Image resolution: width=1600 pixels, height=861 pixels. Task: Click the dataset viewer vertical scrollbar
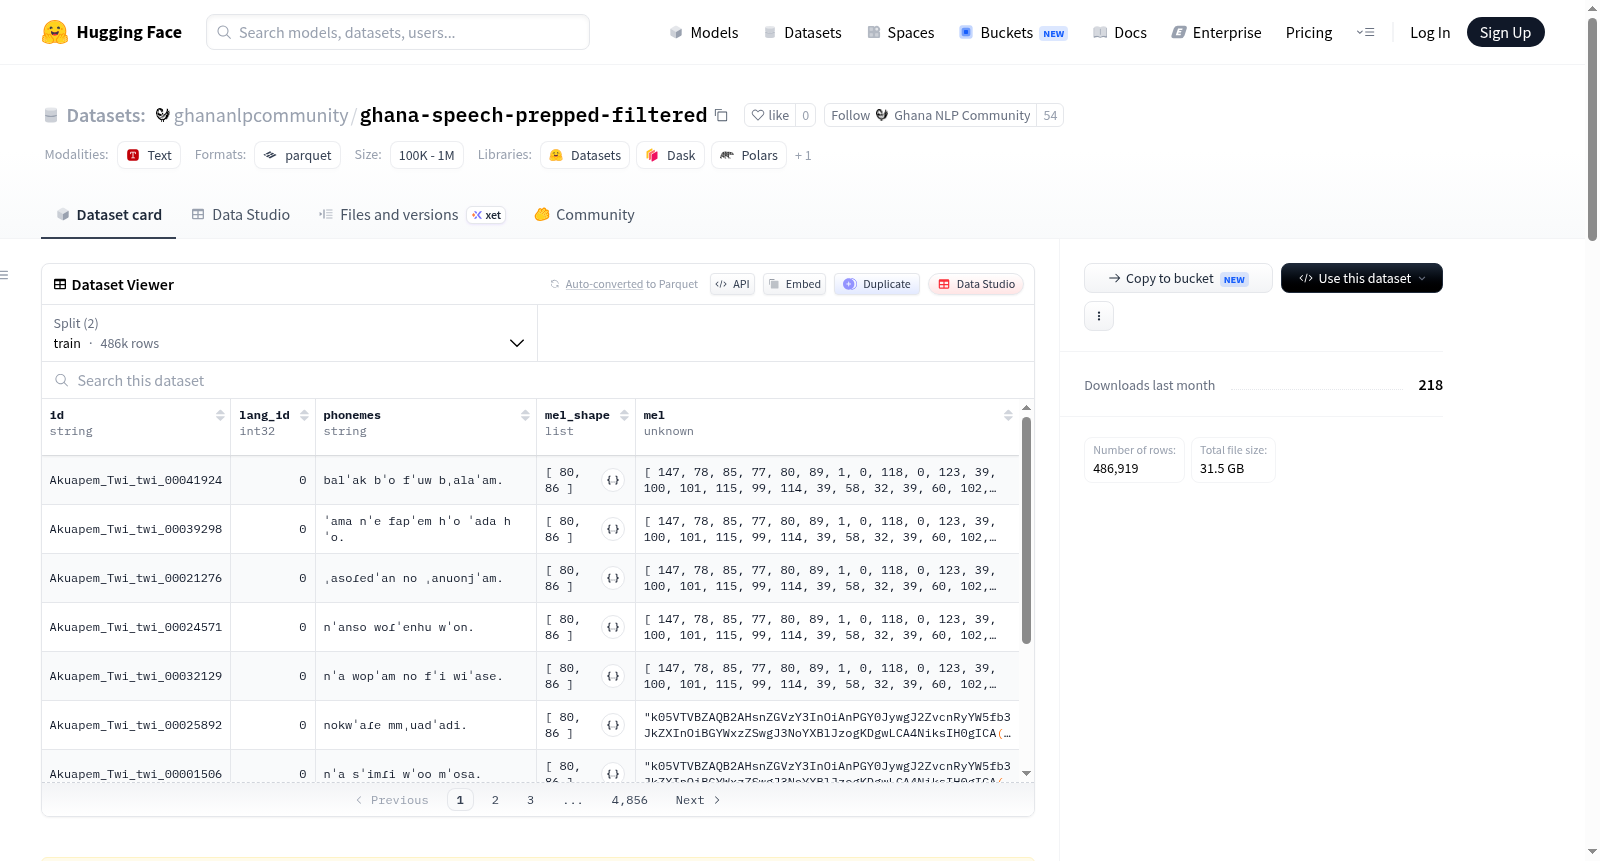pyautogui.click(x=1026, y=530)
